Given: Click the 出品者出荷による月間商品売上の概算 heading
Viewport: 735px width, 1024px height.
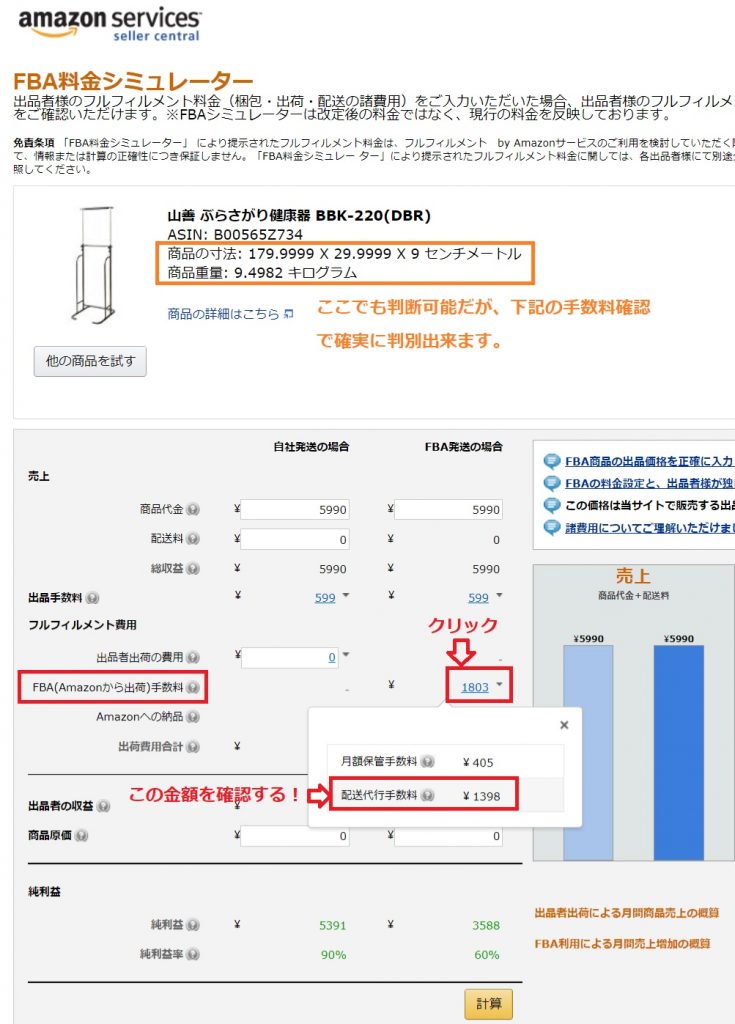Looking at the screenshot, I should pyautogui.click(x=627, y=913).
